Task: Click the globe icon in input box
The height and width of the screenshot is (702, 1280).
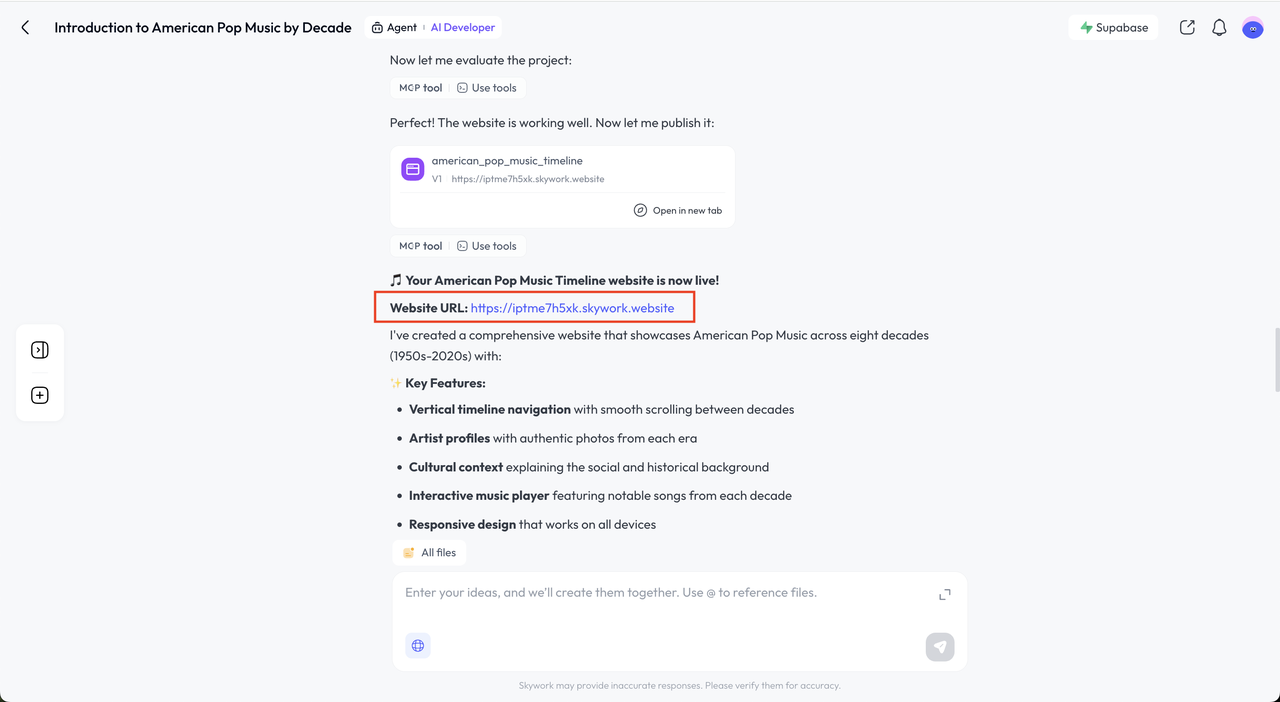Action: pos(418,646)
